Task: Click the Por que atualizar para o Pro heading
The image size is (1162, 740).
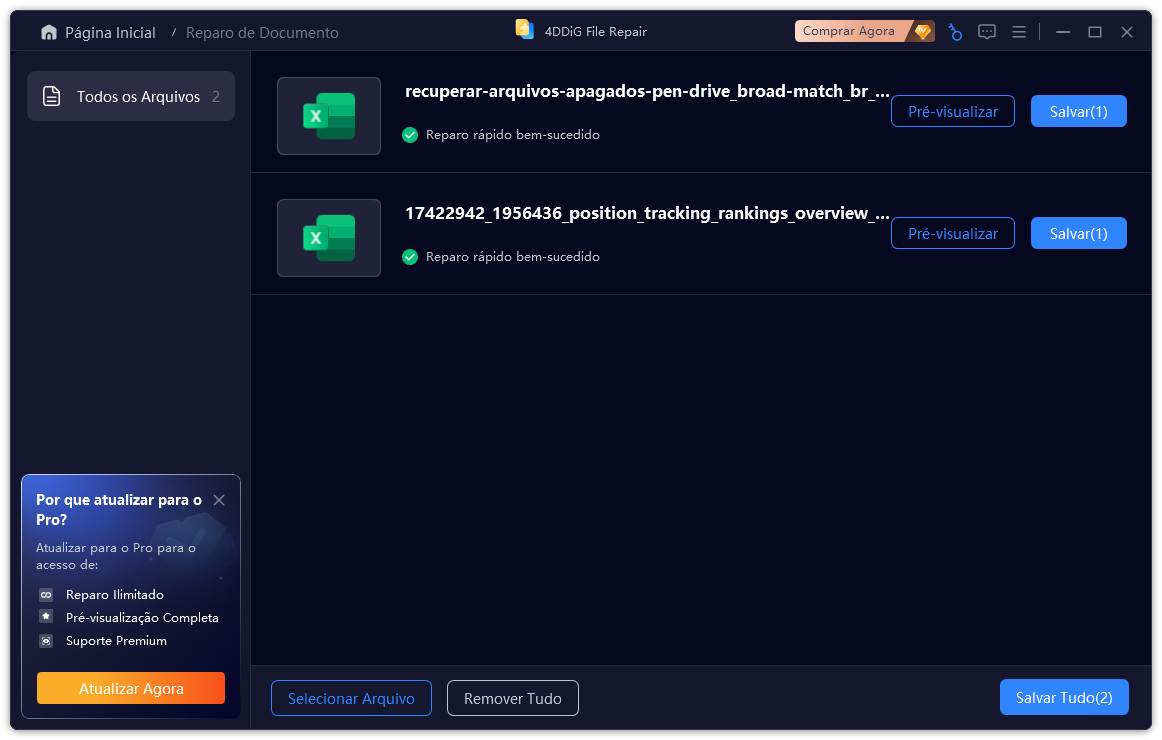Action: coord(119,510)
